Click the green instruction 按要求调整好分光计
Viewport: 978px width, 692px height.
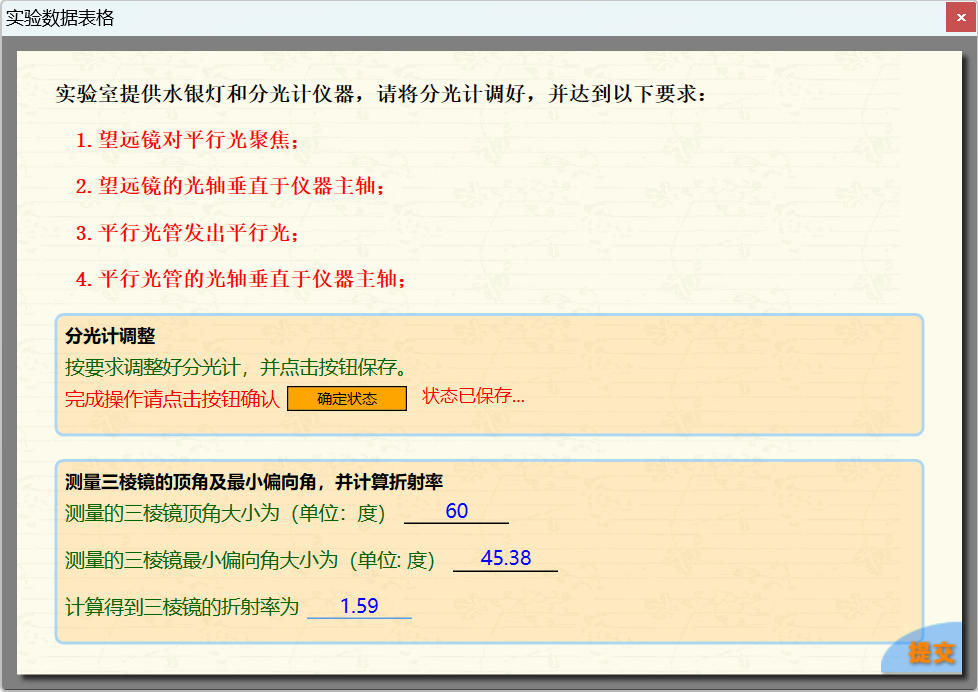(234, 366)
